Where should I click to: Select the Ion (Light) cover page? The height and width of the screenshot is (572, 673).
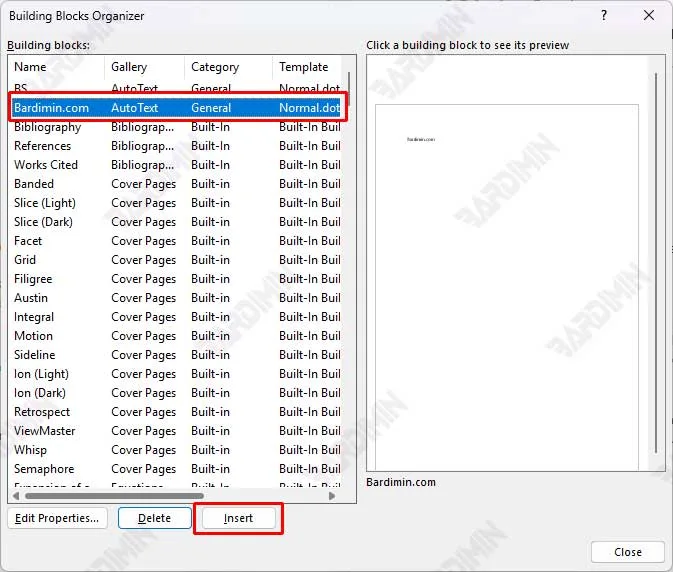[176, 374]
